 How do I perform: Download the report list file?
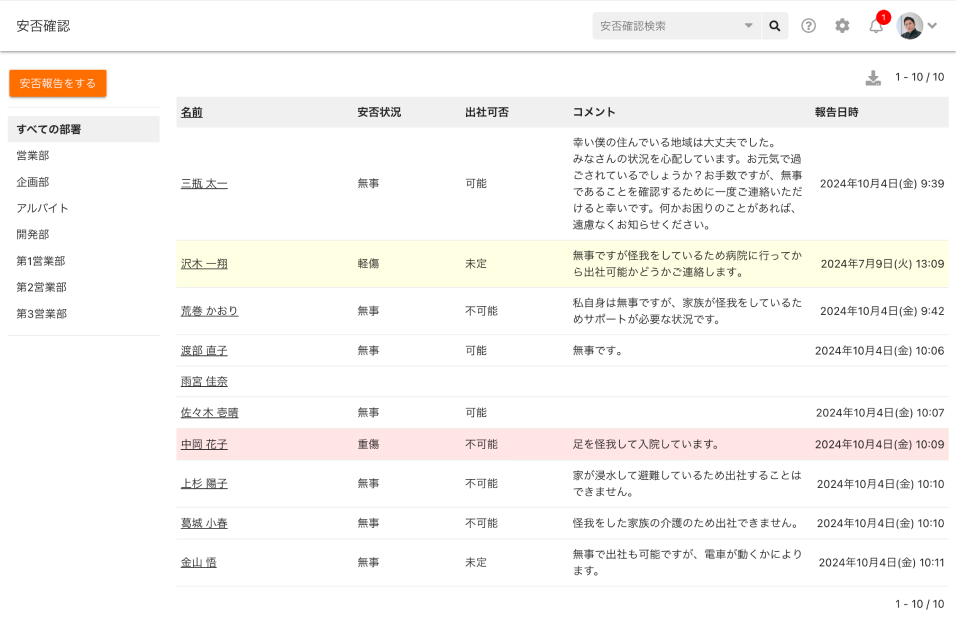click(x=873, y=77)
